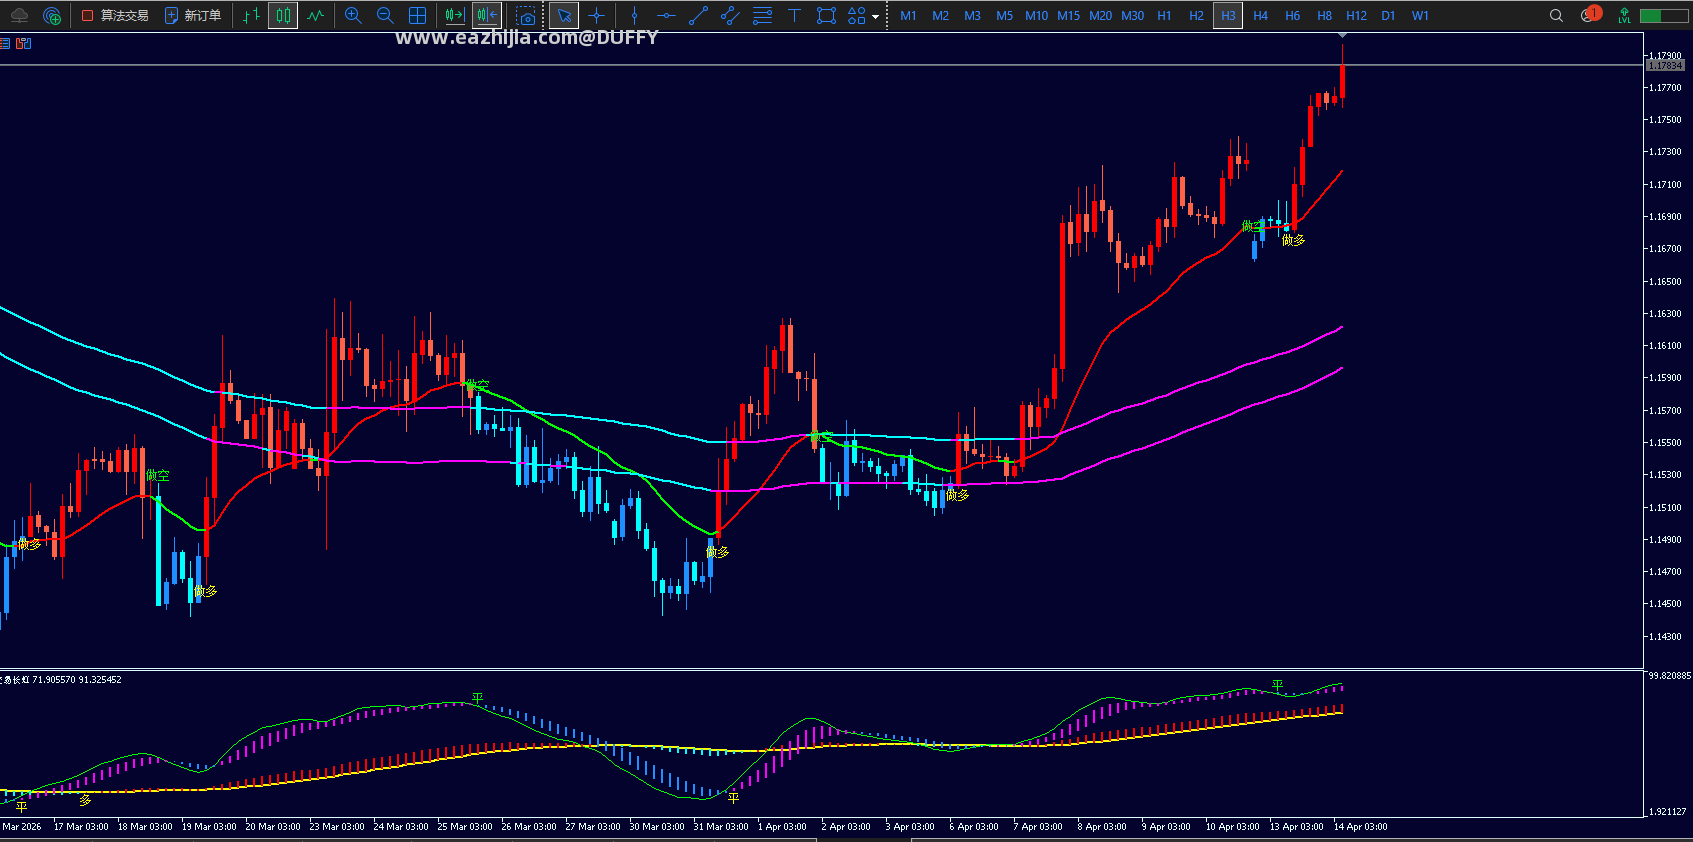
Task: Choose the H6 timeframe
Action: coord(1292,15)
